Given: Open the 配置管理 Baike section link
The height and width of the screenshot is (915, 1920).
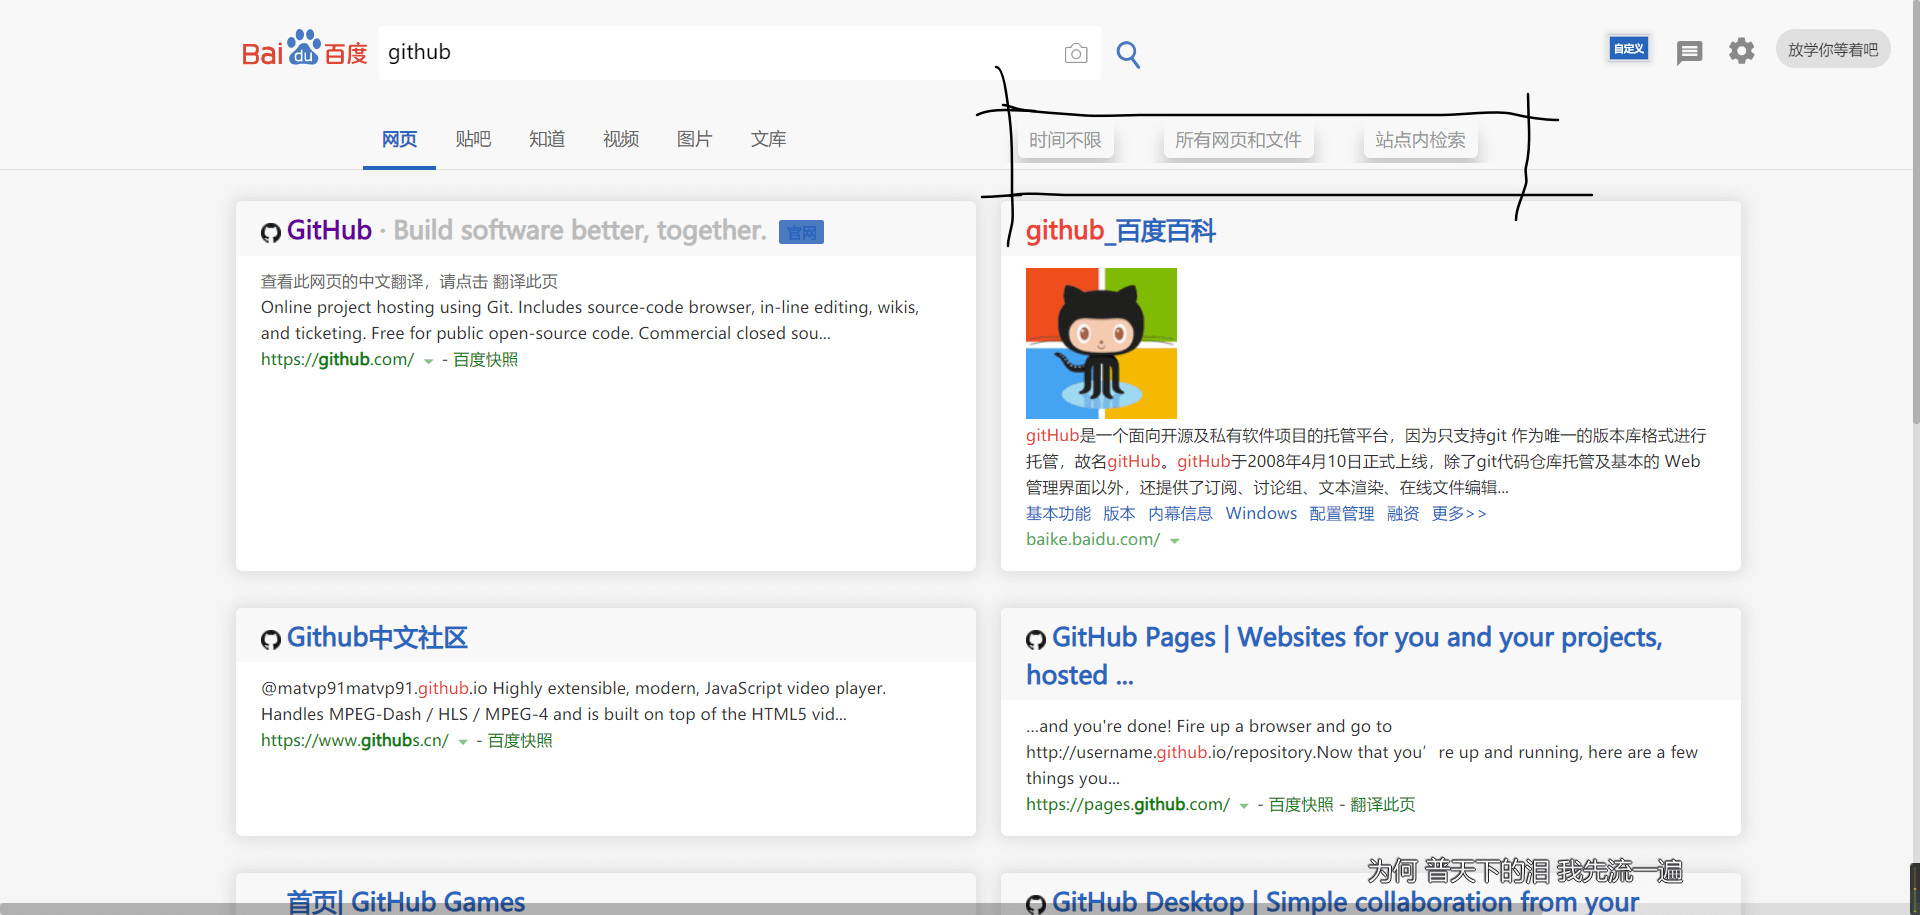Looking at the screenshot, I should click(x=1342, y=514).
